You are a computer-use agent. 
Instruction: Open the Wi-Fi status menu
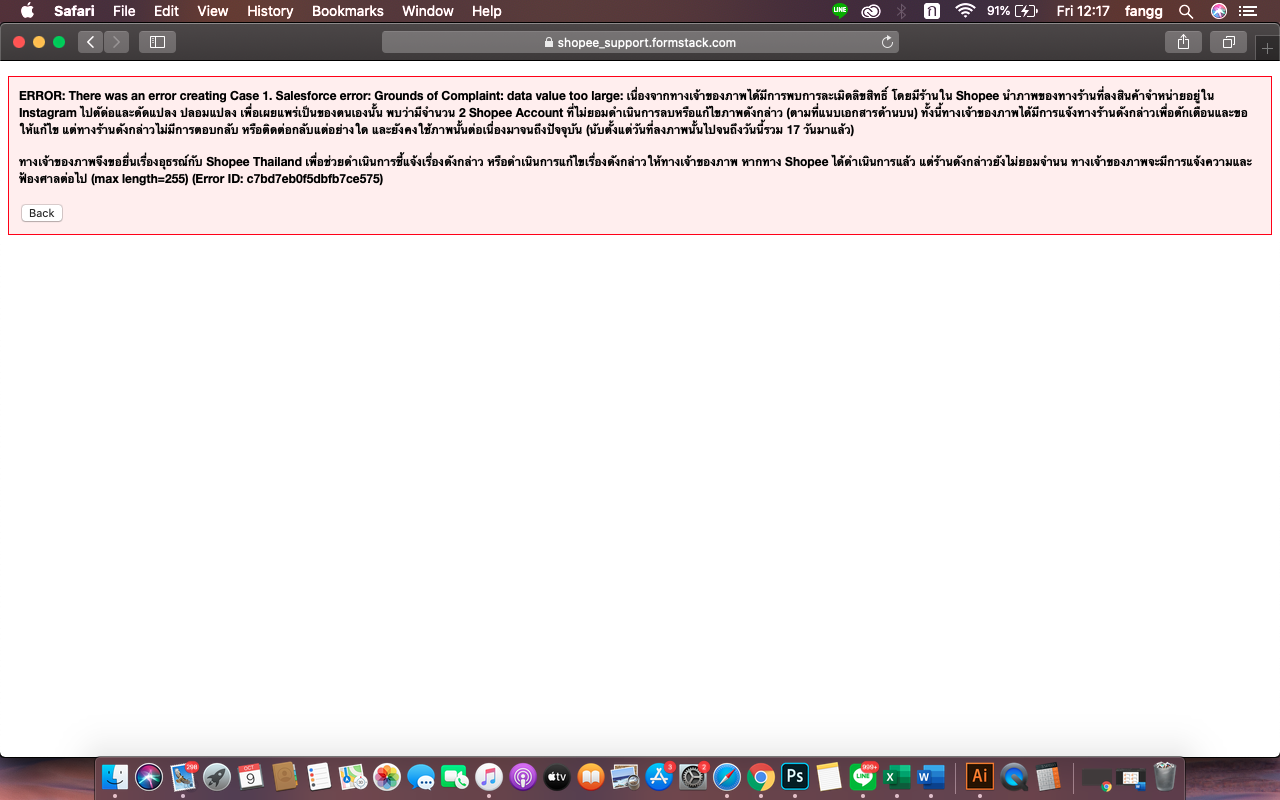pos(965,11)
